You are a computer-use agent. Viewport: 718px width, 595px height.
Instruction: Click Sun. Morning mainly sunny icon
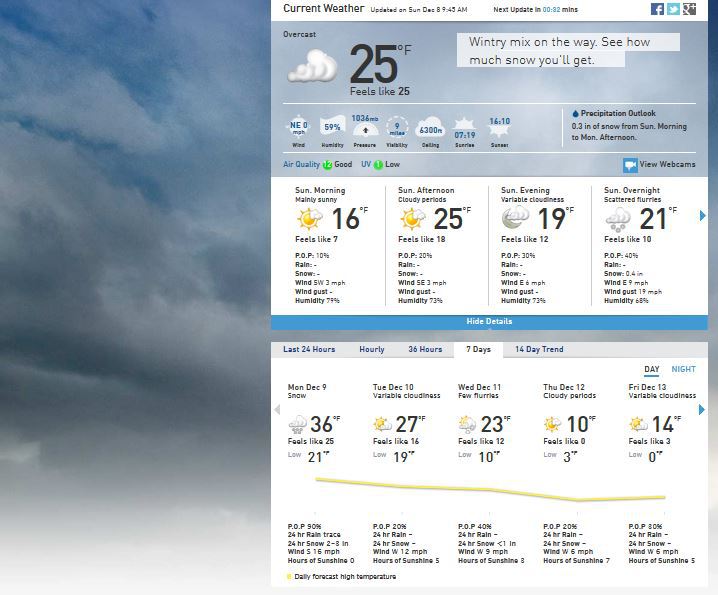tap(310, 218)
